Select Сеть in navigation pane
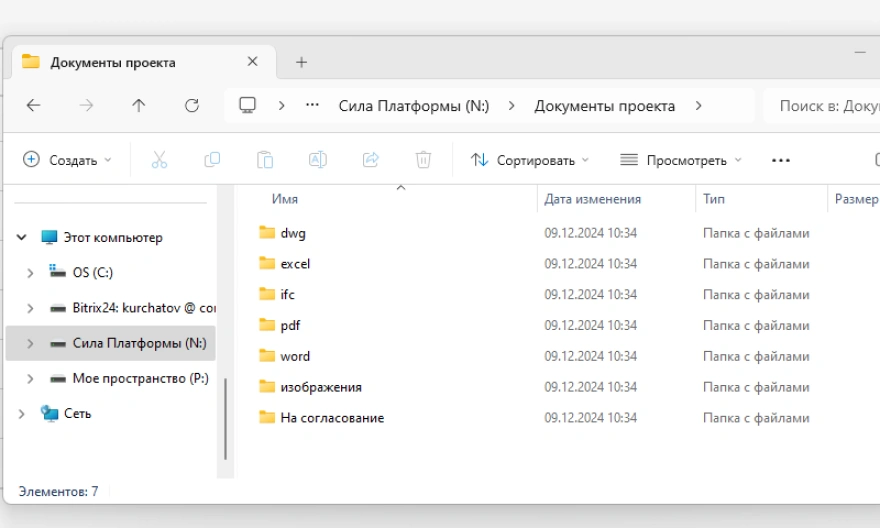The height and width of the screenshot is (528, 880). click(77, 414)
